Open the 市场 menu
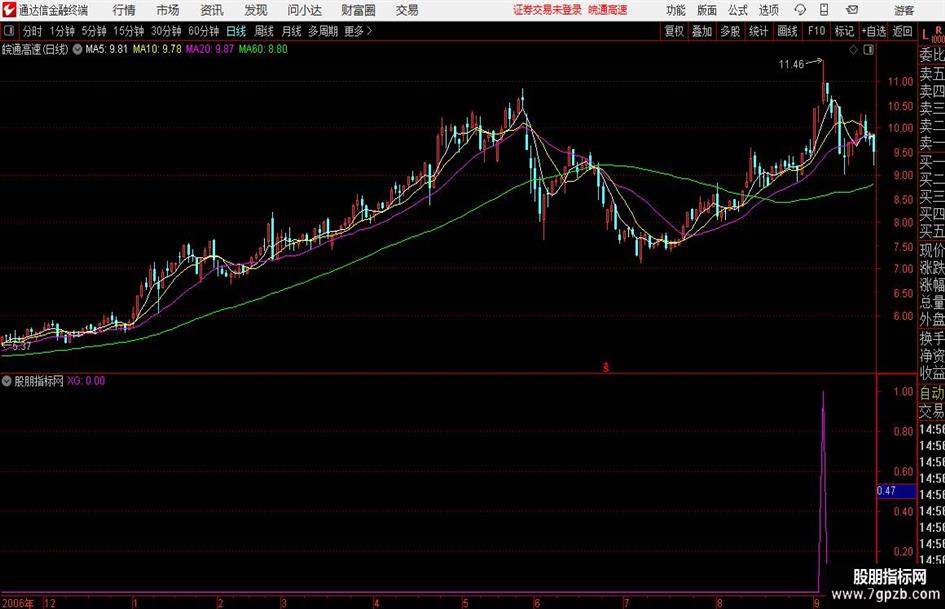 pos(168,10)
